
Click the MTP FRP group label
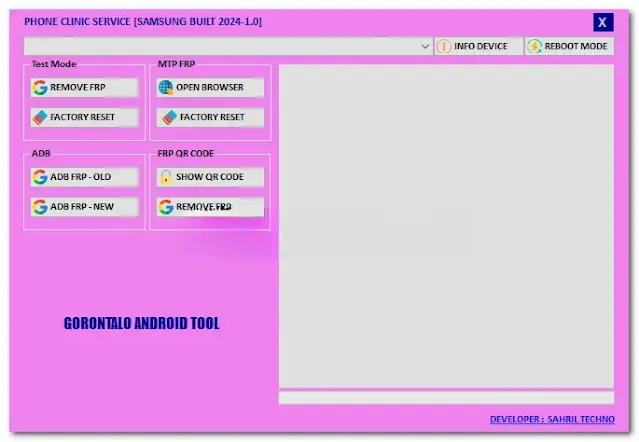point(176,64)
